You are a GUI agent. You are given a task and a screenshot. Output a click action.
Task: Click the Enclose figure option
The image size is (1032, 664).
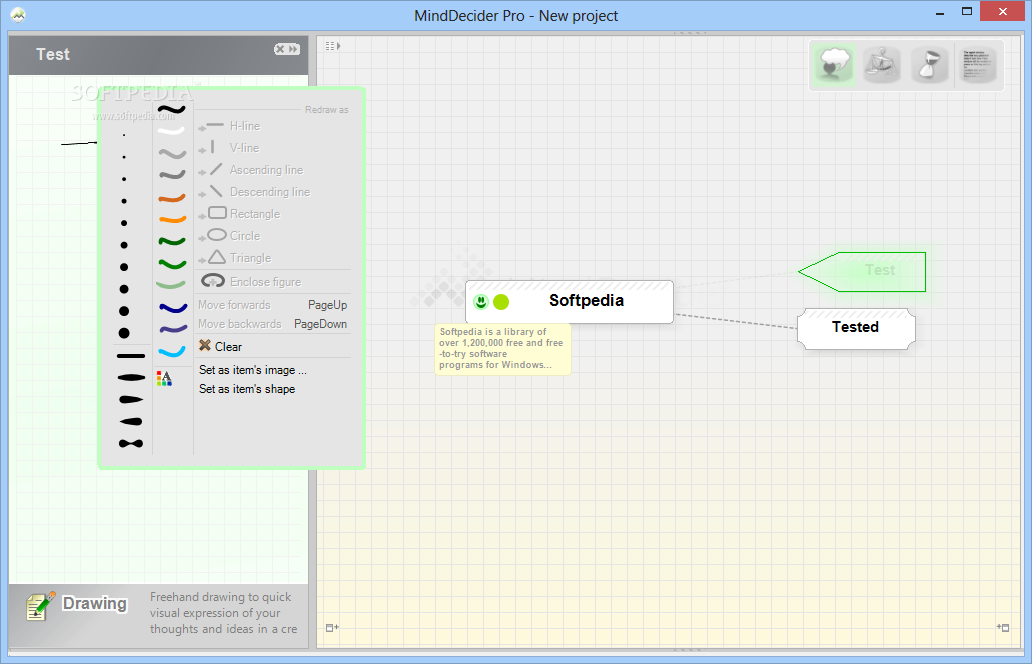pos(251,282)
